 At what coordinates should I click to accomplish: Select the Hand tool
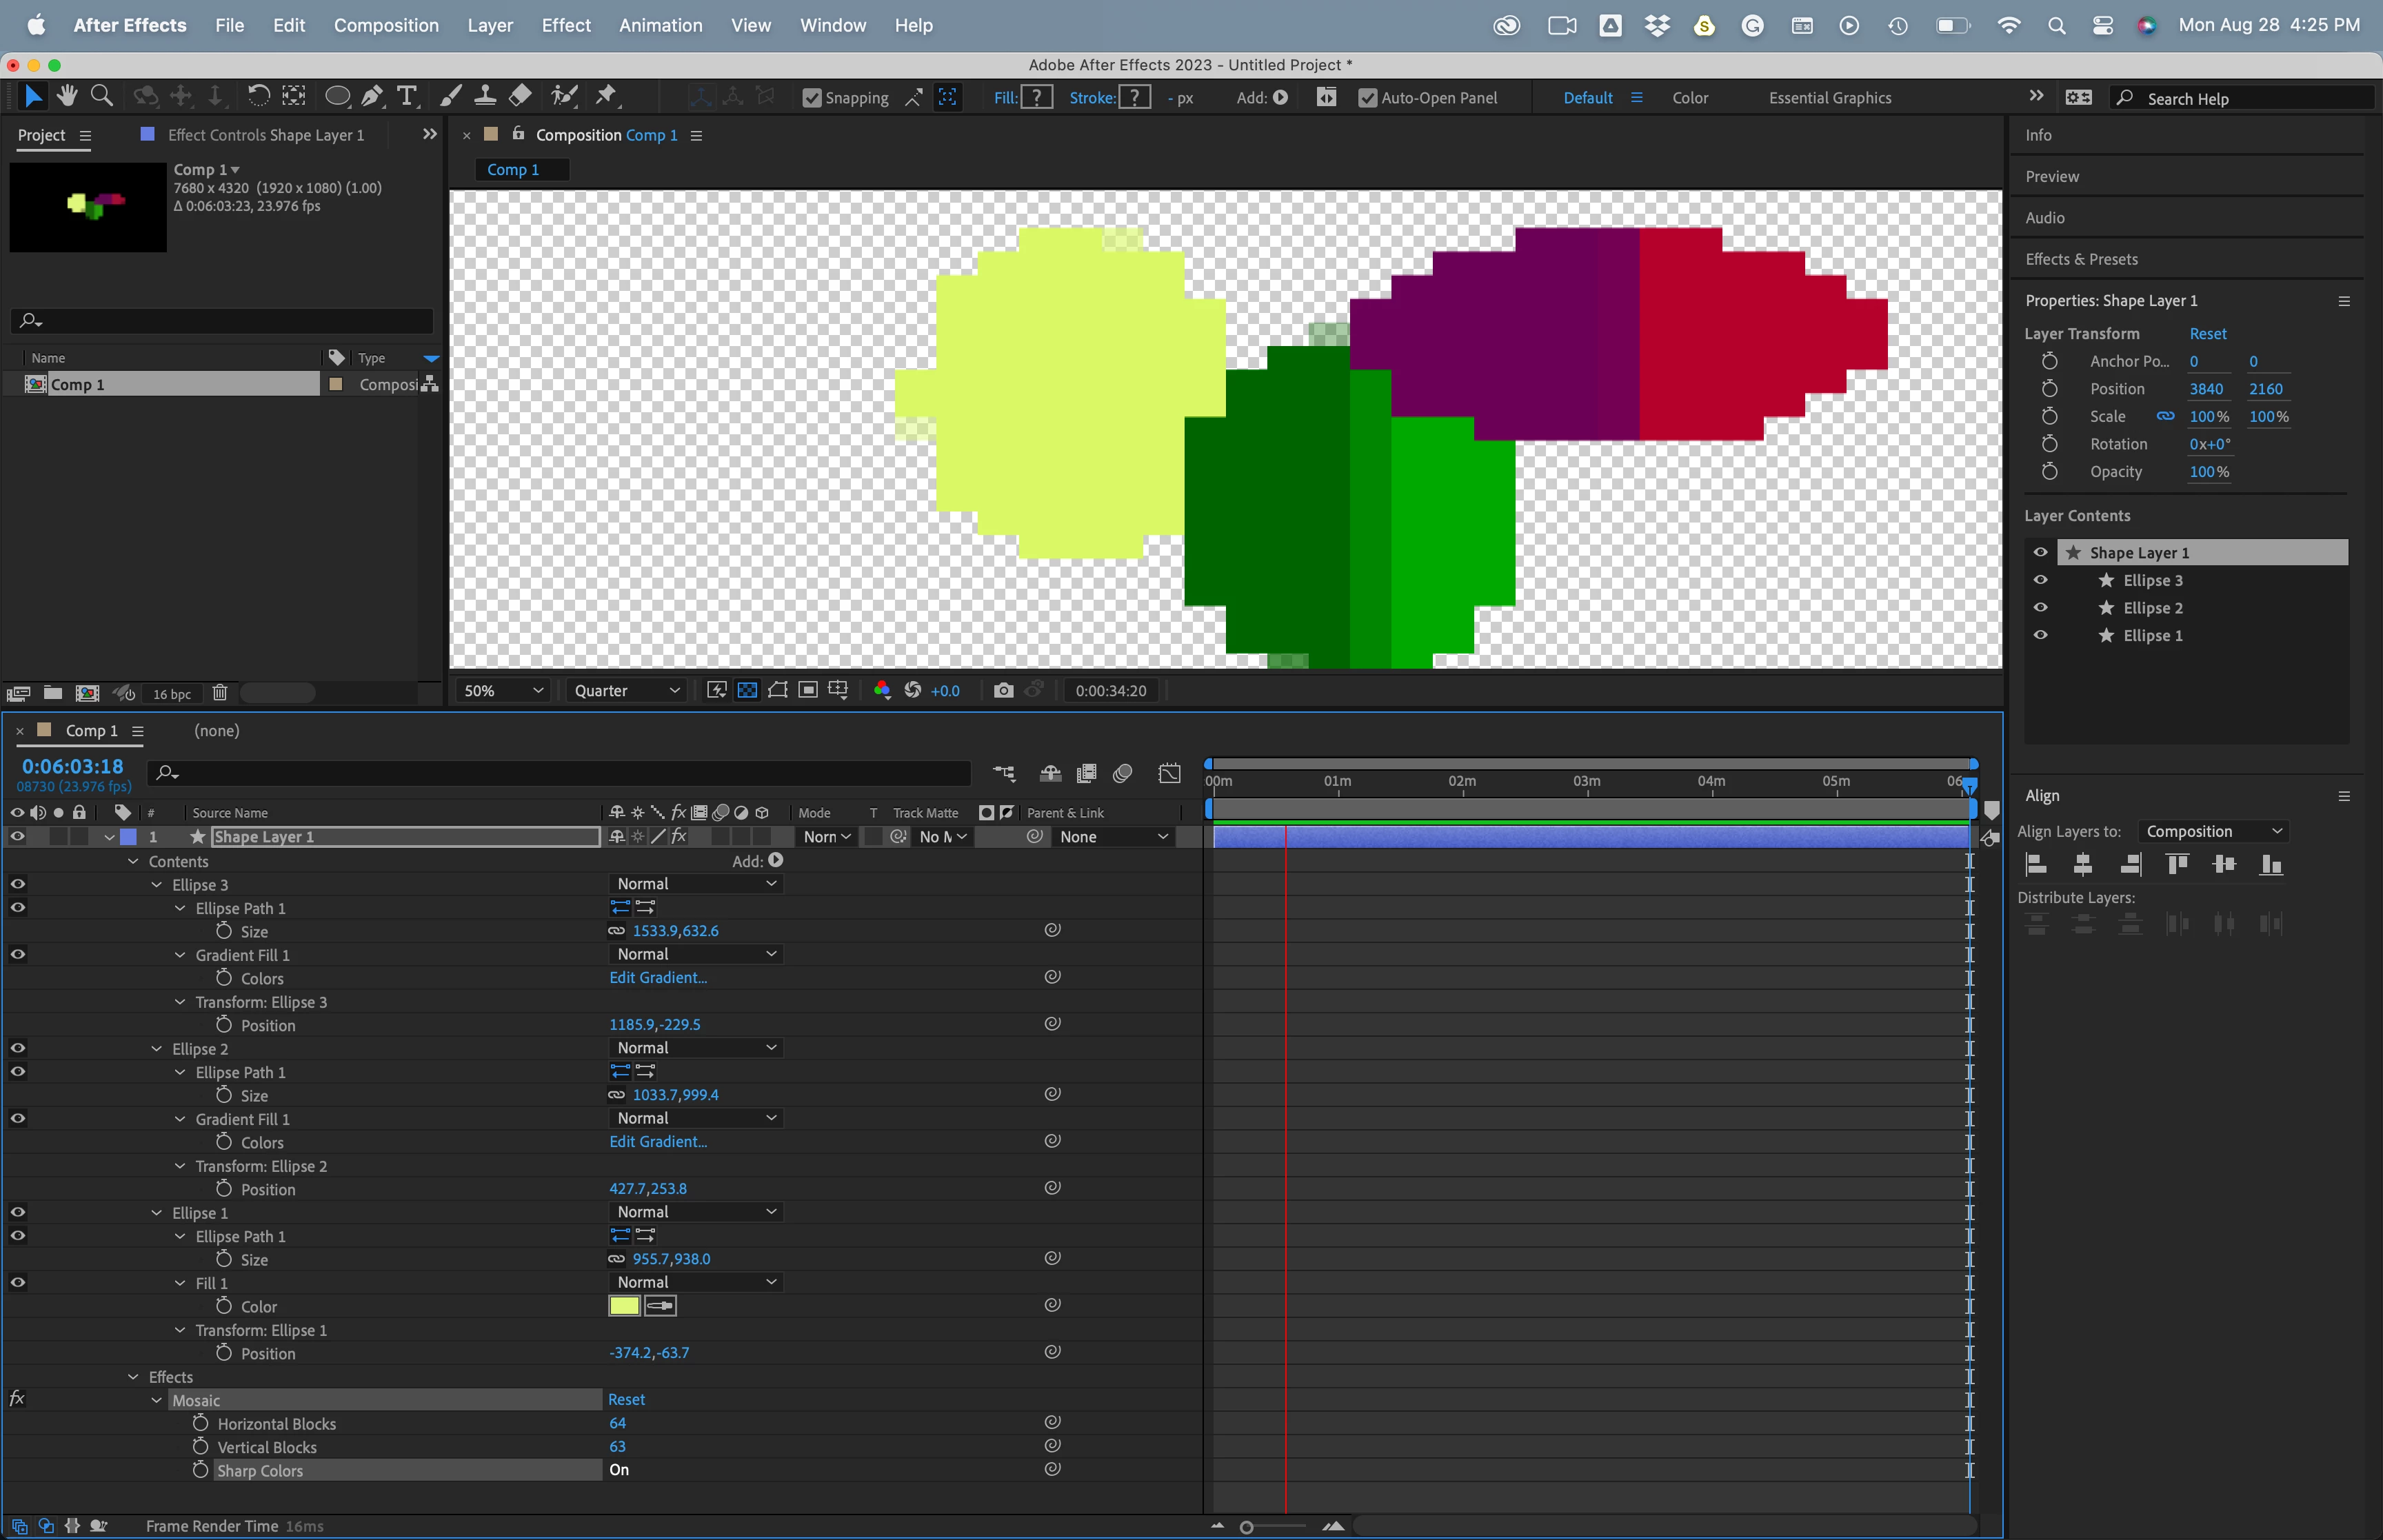coord(67,96)
